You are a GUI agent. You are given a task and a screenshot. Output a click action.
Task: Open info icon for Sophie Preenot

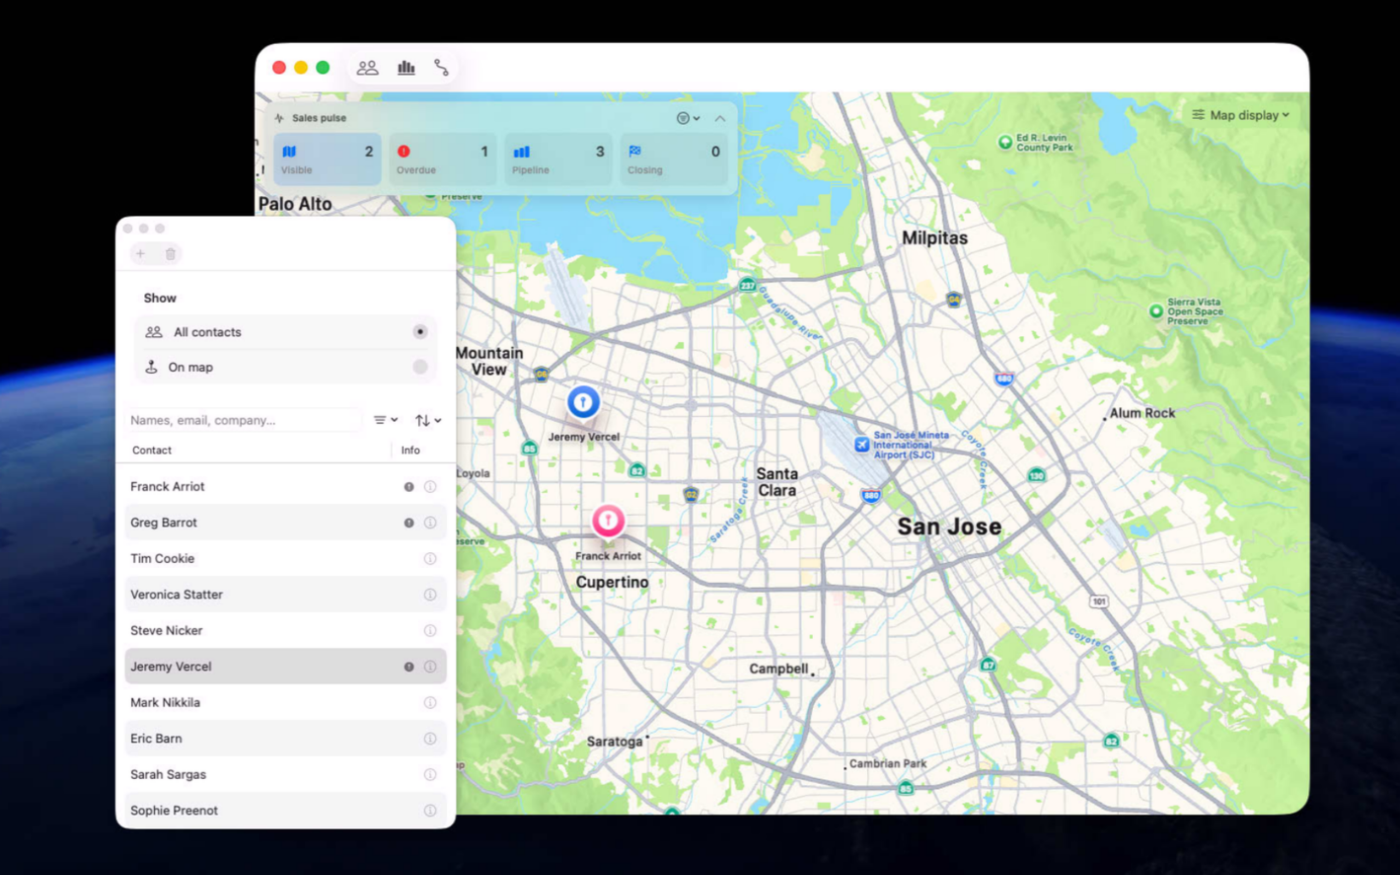(430, 811)
